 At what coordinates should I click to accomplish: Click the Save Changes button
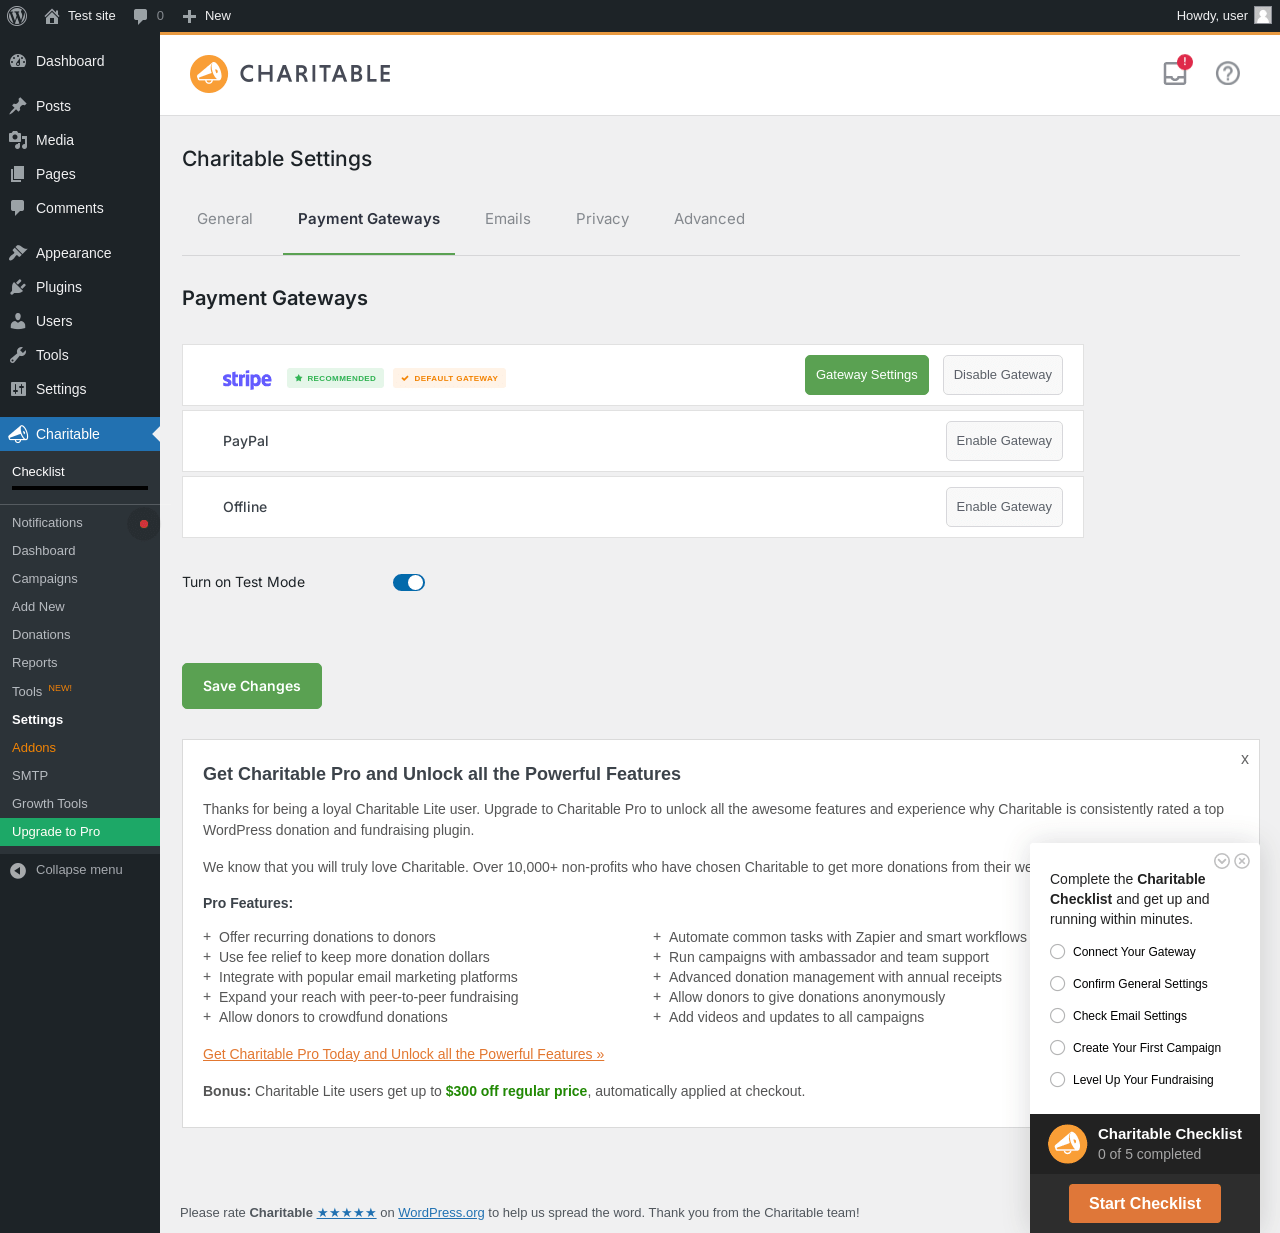coord(252,686)
